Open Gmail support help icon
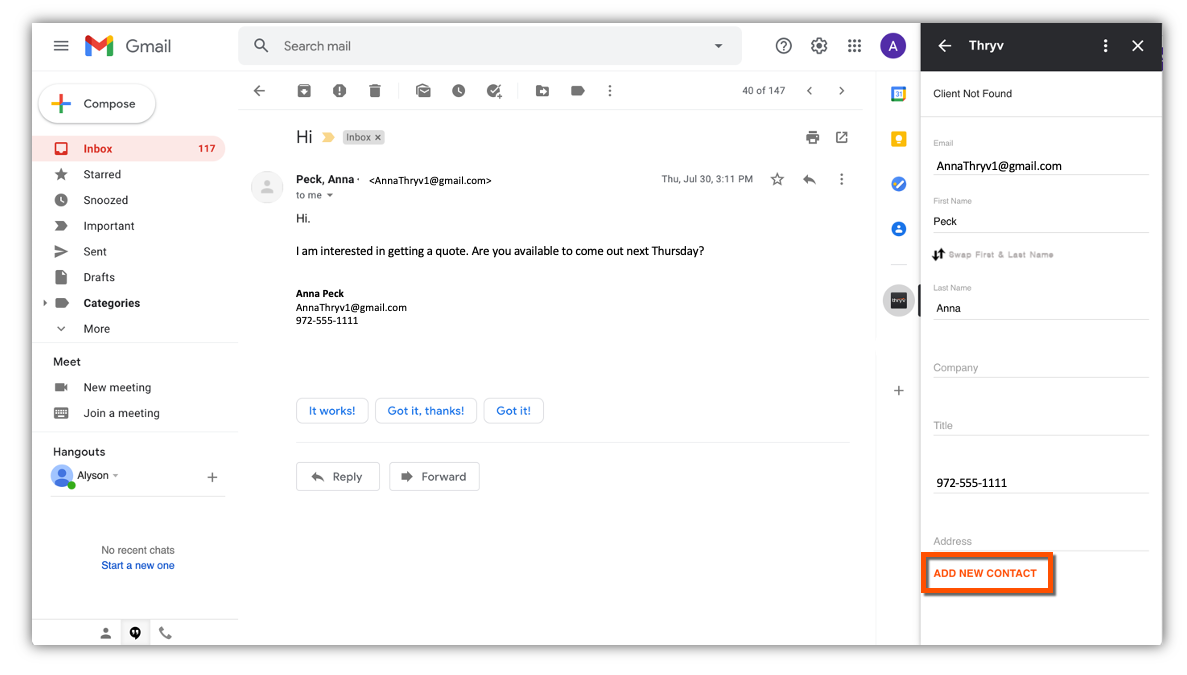This screenshot has width=1187, height=675. (784, 46)
